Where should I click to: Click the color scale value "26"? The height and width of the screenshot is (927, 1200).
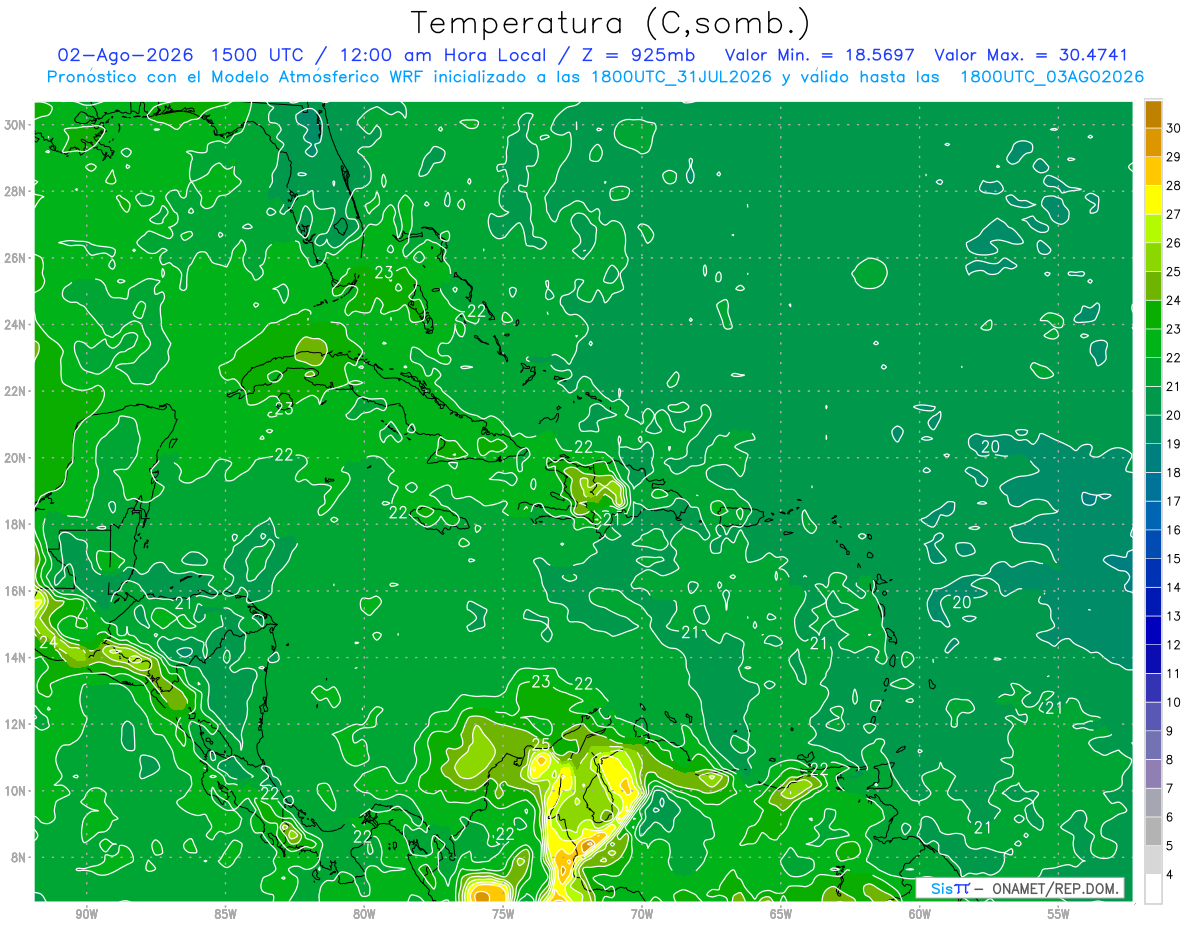click(x=1173, y=243)
